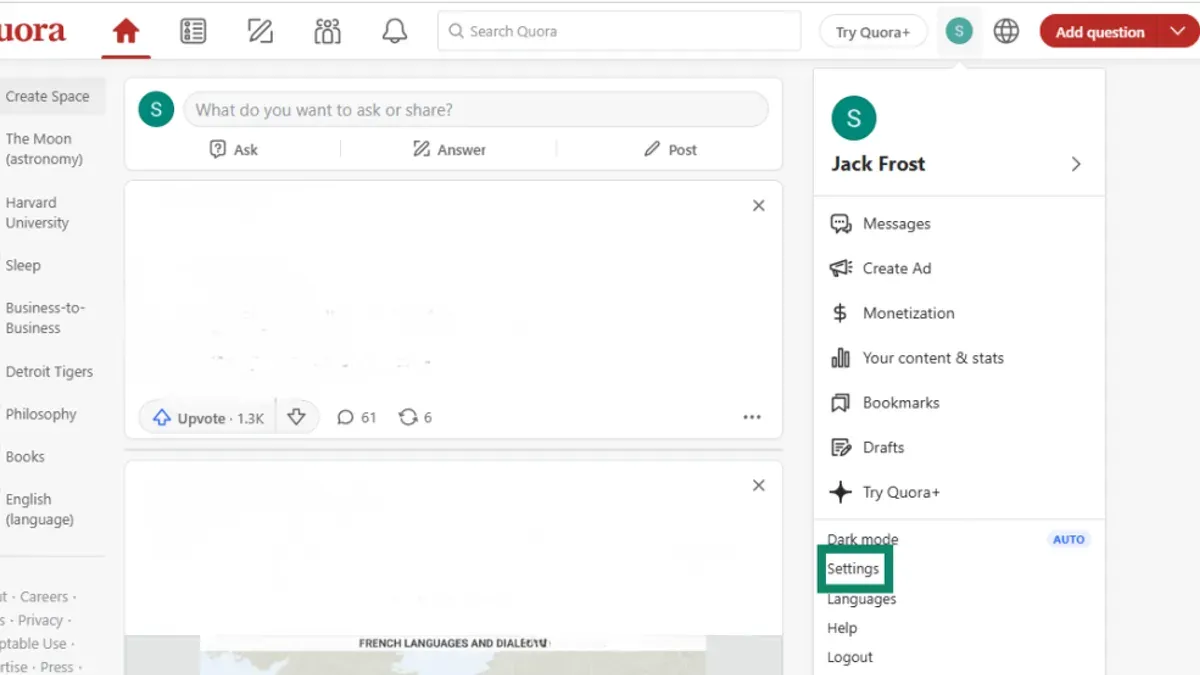Viewport: 1200px width, 675px height.
Task: Click Create Space in sidebar
Action: (50, 96)
